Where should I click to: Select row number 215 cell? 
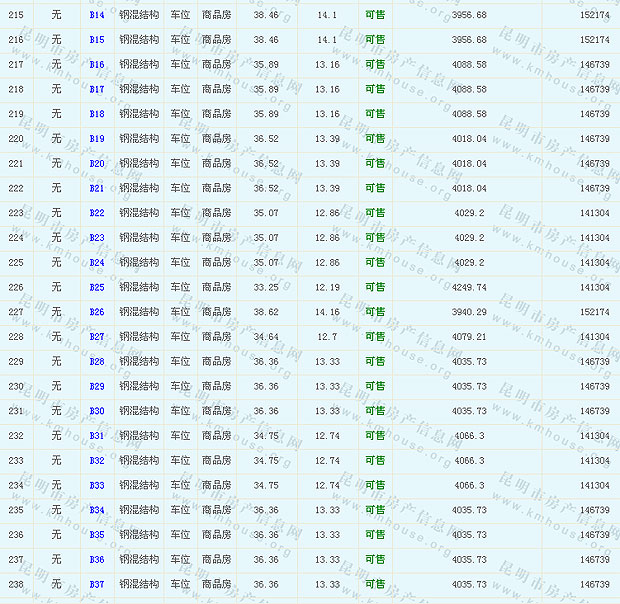(x=16, y=15)
